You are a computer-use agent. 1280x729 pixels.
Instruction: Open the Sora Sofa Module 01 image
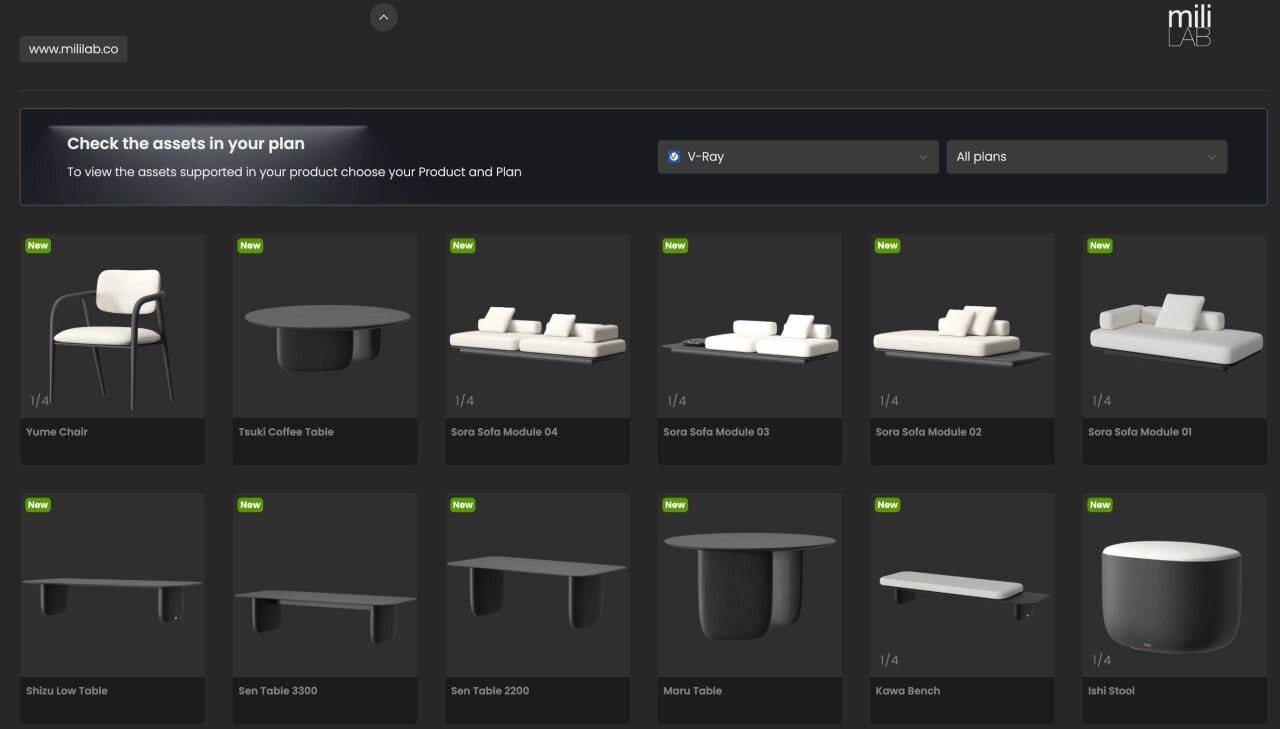click(x=1175, y=326)
